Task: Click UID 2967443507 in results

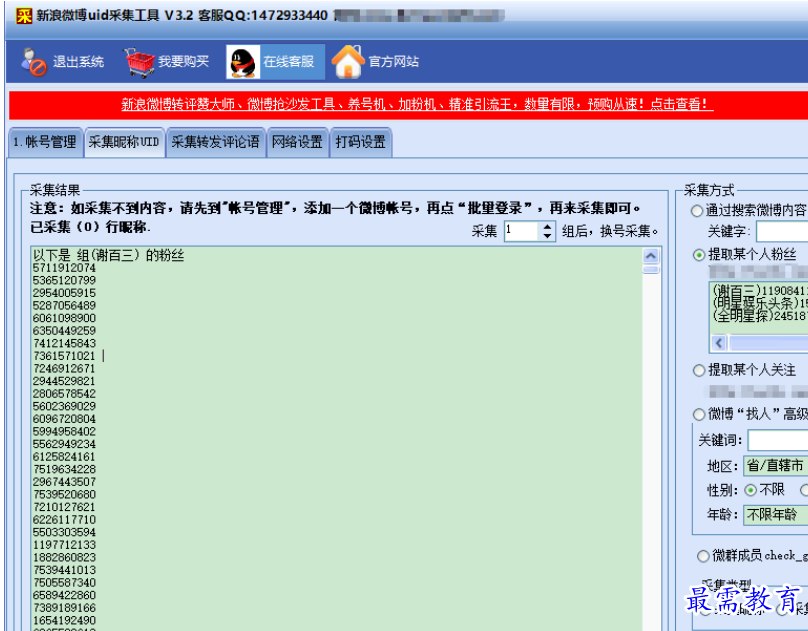Action: (x=64, y=482)
